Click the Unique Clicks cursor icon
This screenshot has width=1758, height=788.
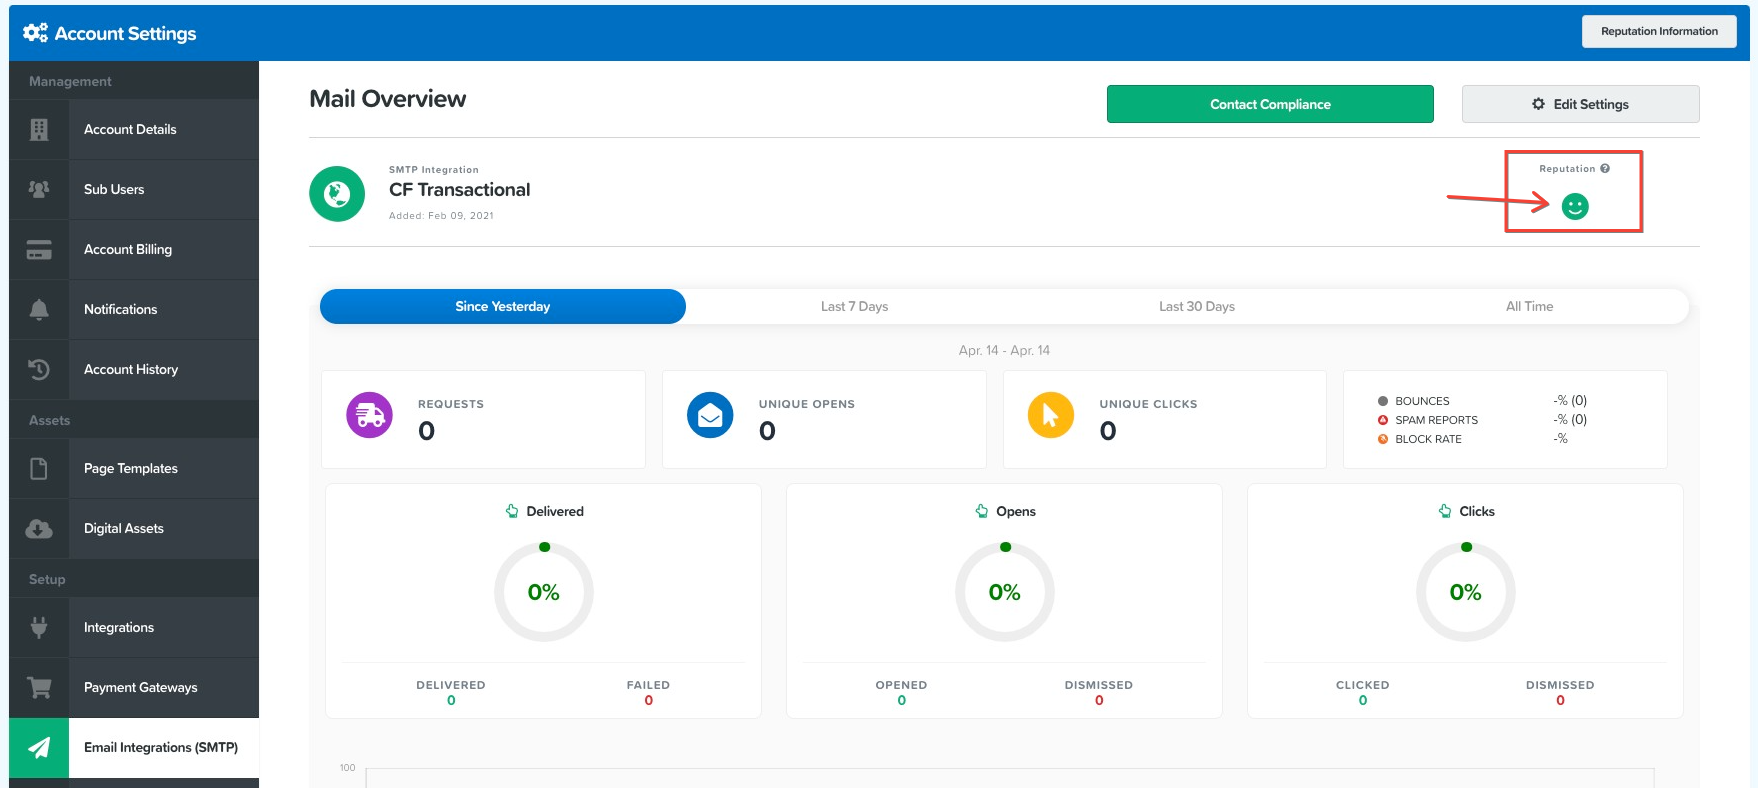1051,415
